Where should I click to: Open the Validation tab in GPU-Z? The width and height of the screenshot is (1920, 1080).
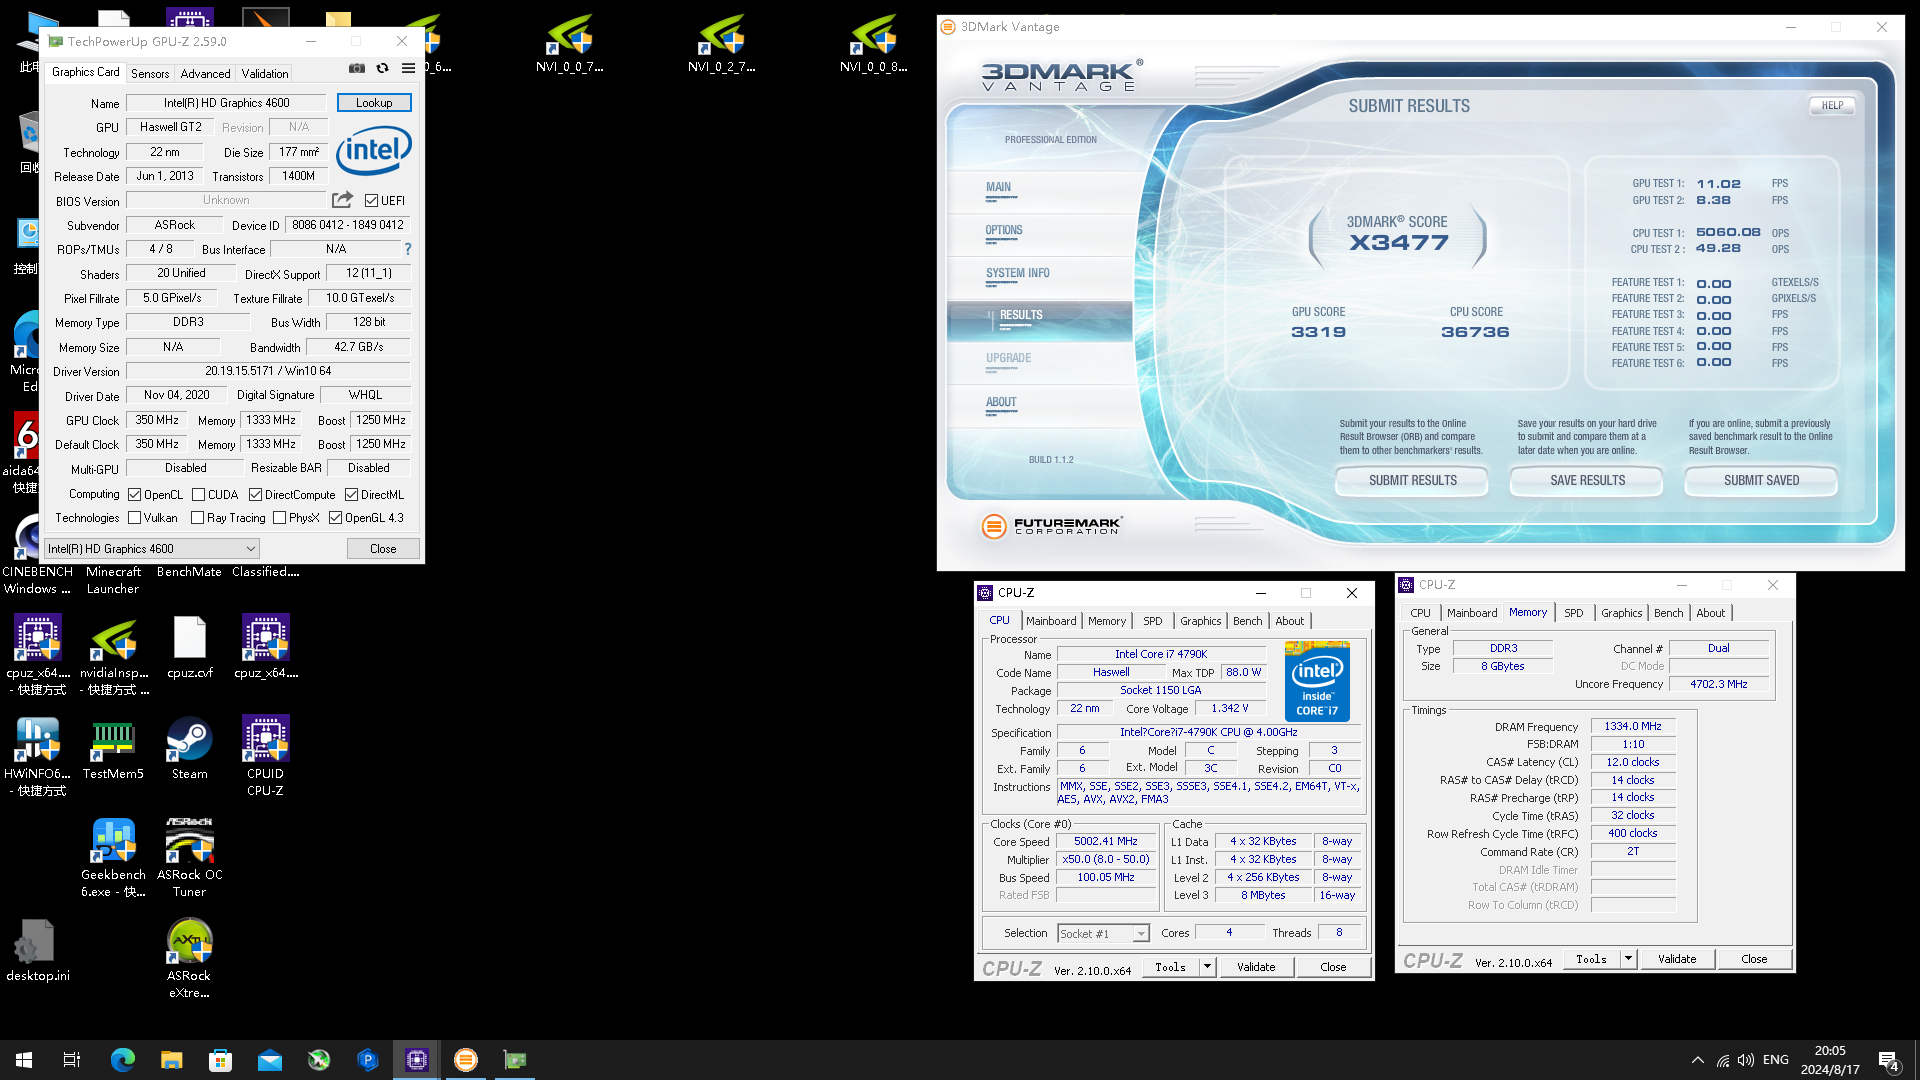(x=265, y=73)
